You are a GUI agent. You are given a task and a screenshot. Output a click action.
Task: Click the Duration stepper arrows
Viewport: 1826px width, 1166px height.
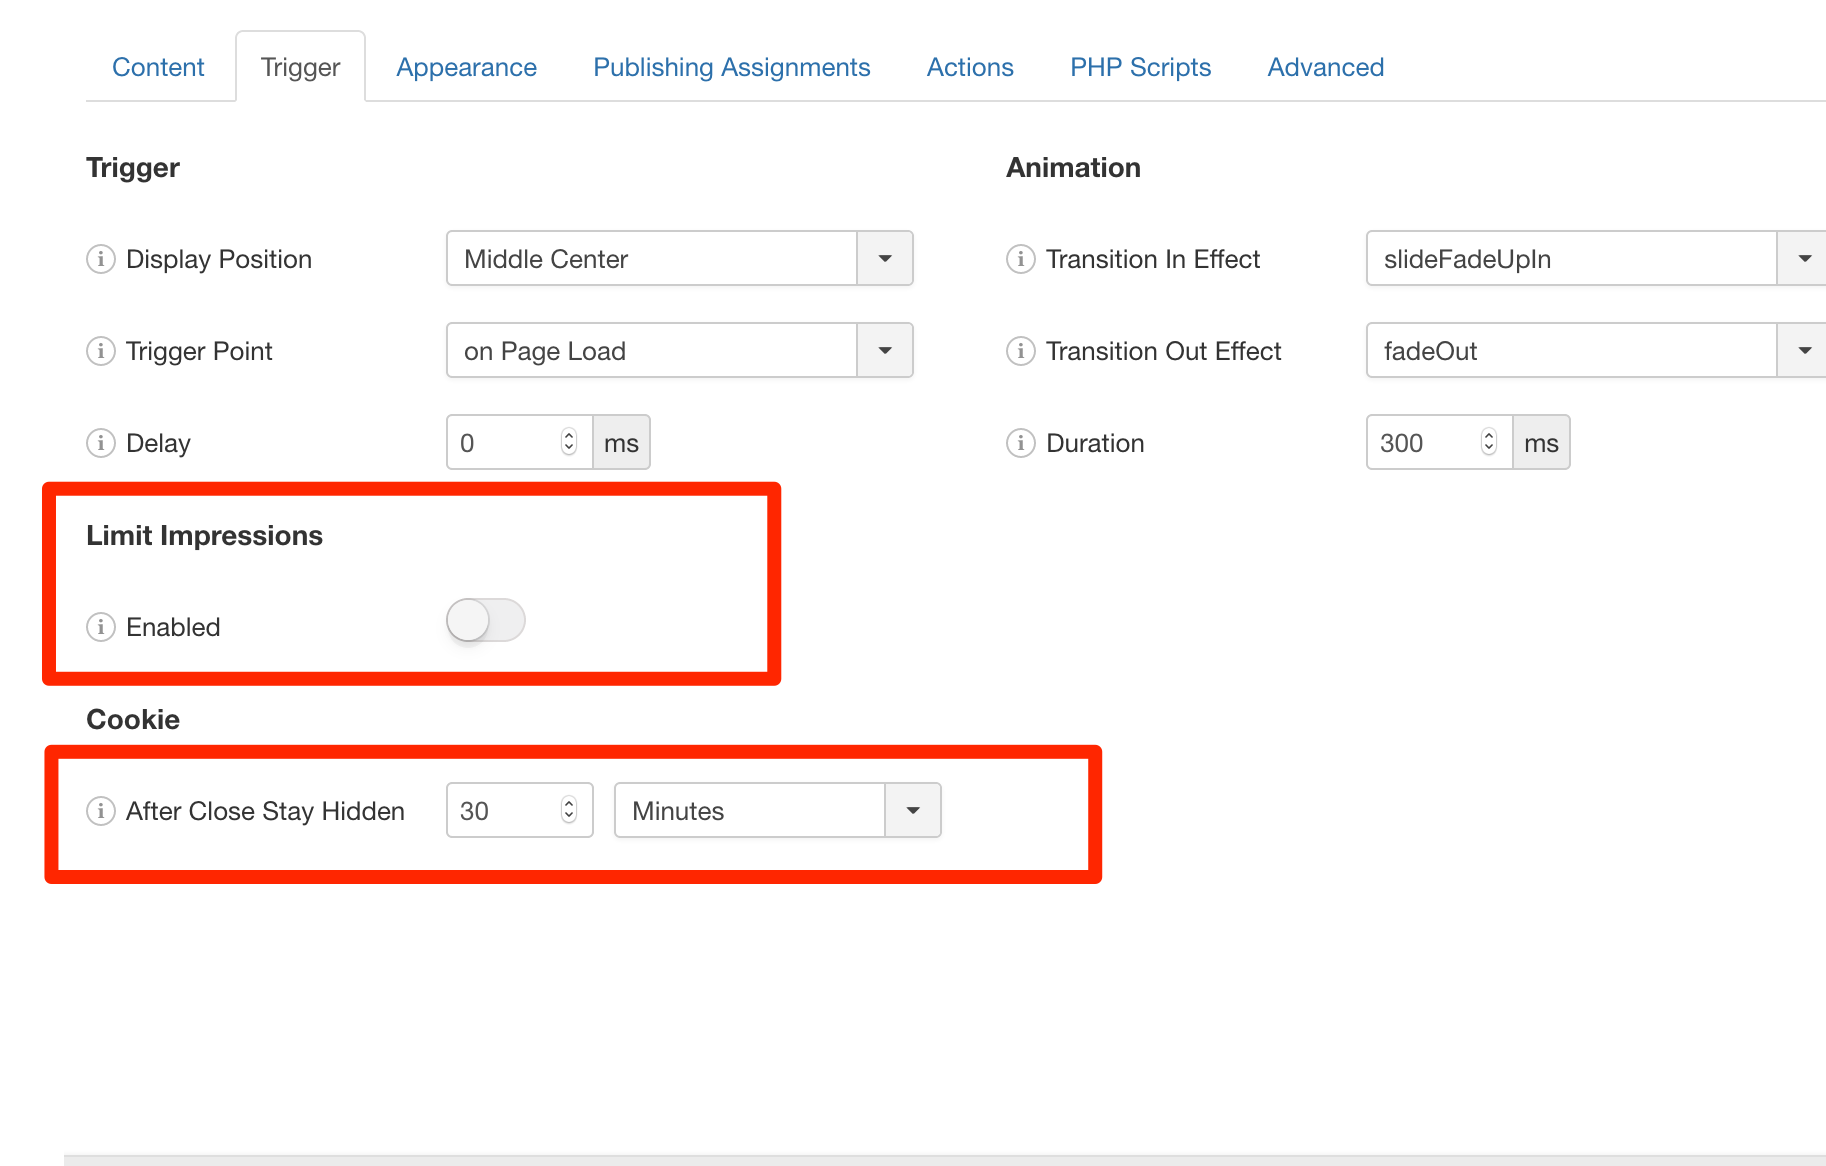click(x=1489, y=442)
